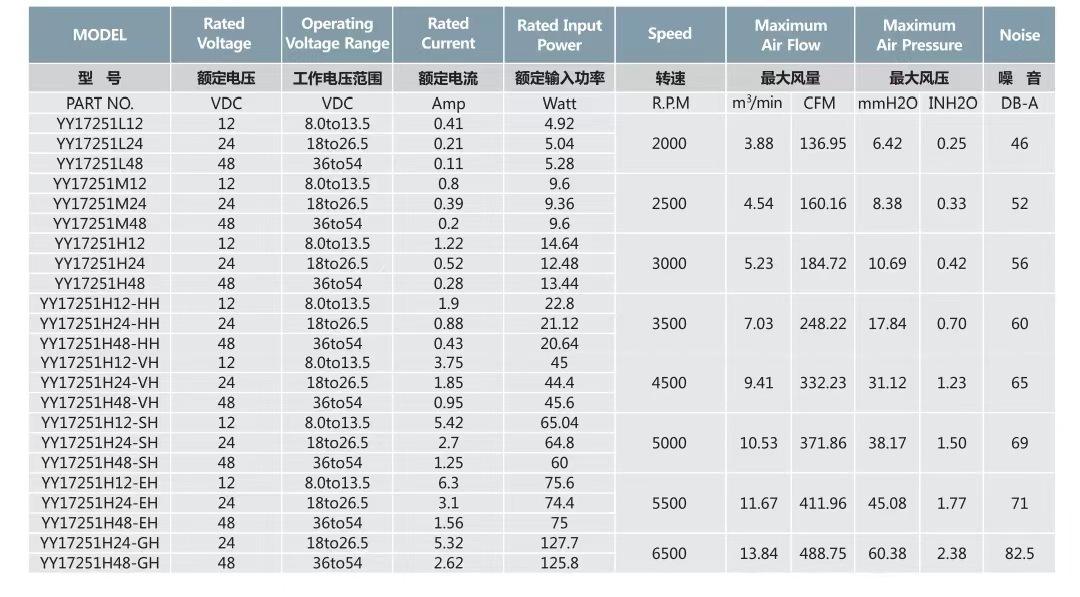Select the Maximum Air Pressure header
Image resolution: width=1080 pixels, height=597 pixels.
(919, 35)
